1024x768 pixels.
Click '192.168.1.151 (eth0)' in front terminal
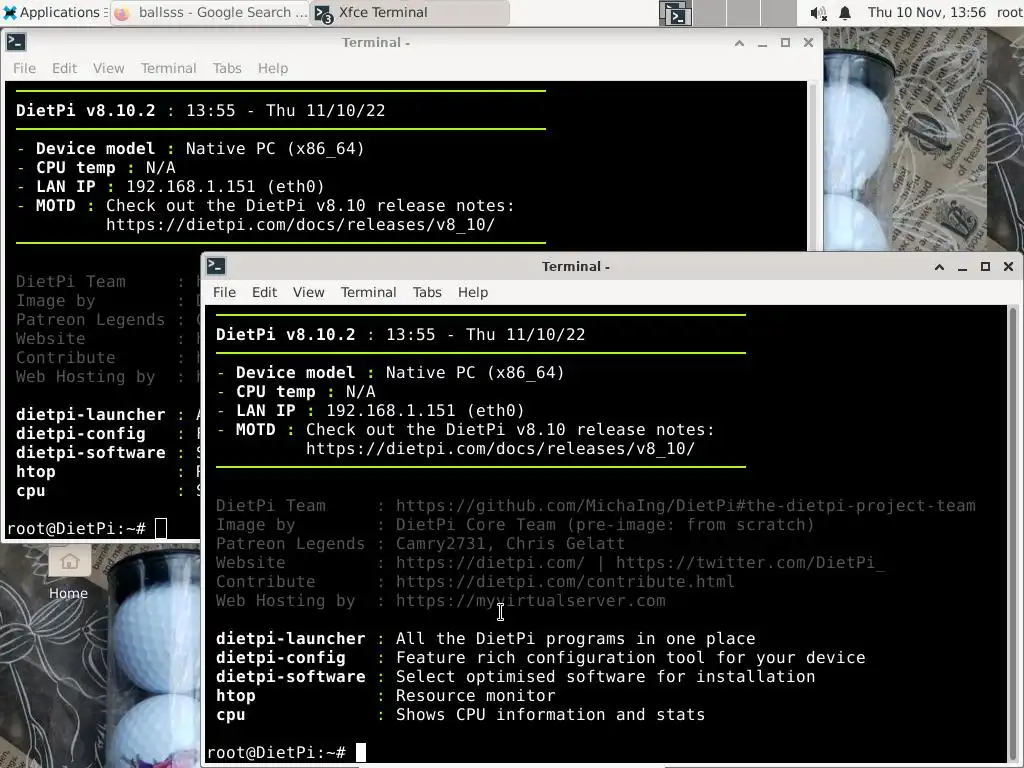pyautogui.click(x=425, y=410)
